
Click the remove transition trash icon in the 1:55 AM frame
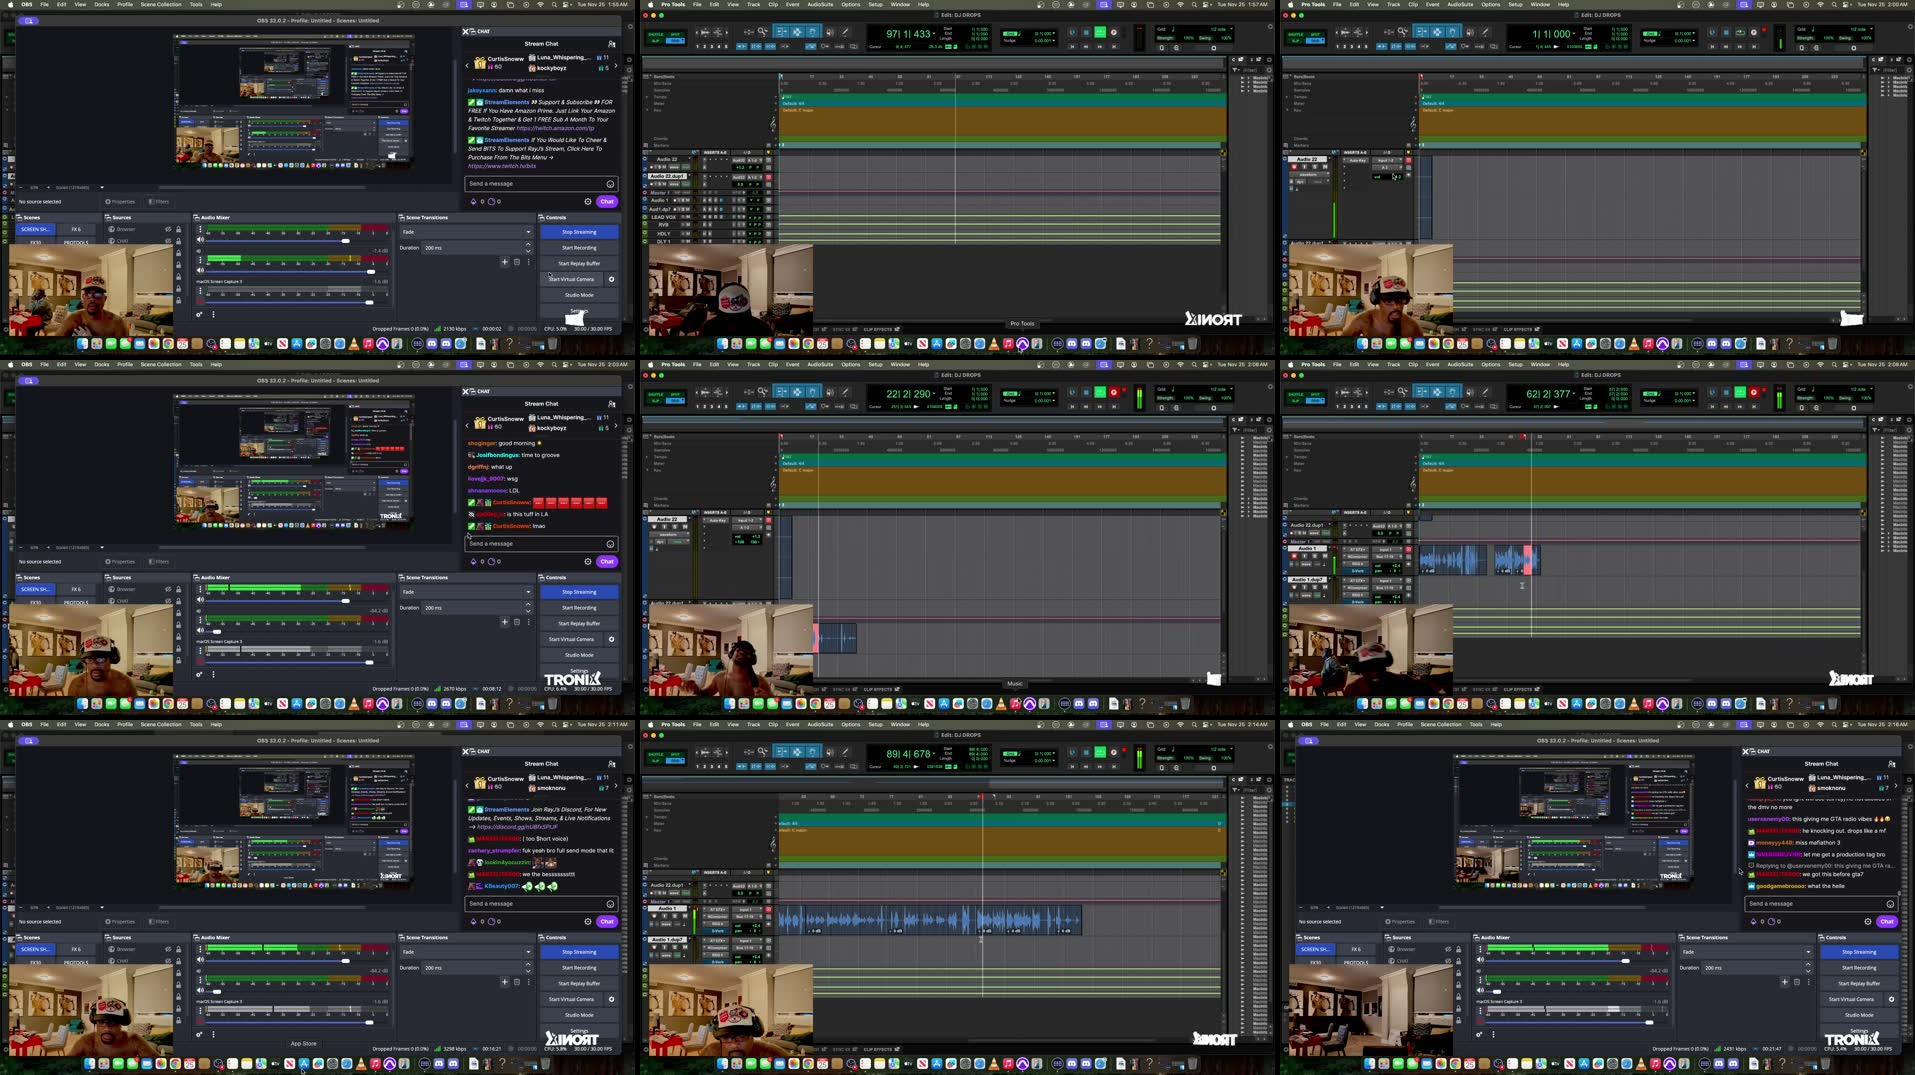click(x=517, y=262)
